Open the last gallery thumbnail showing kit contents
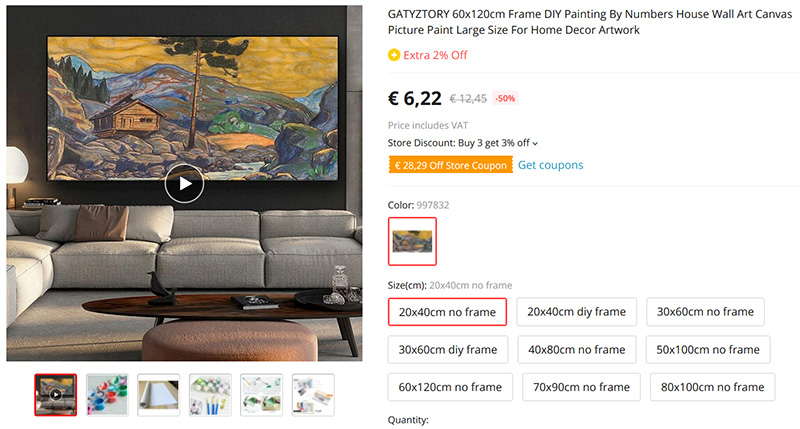 click(313, 395)
